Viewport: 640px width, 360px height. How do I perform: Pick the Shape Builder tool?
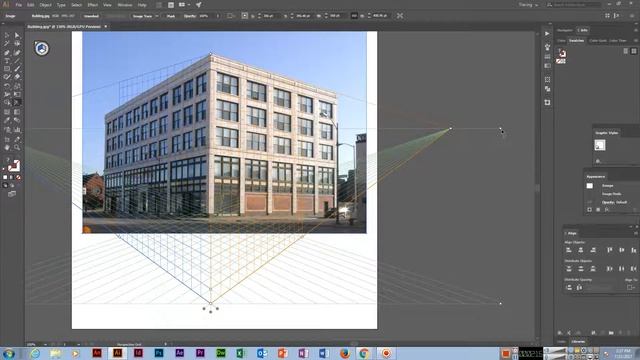7,103
